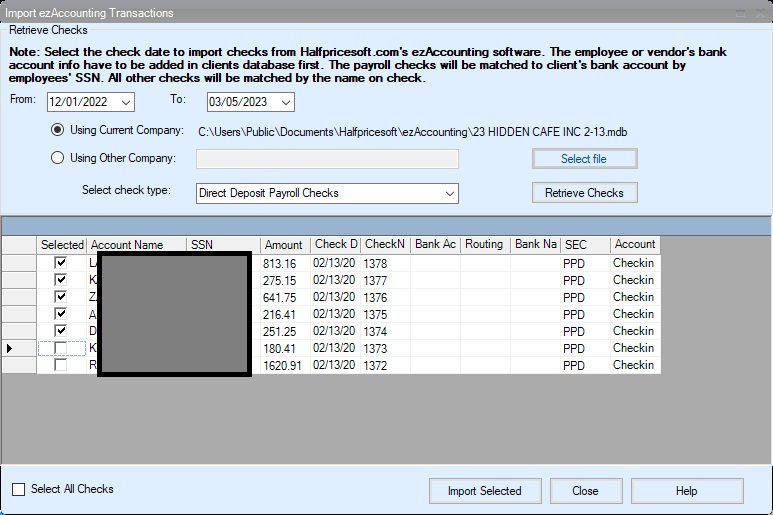Click the Retrieve Checks button

pos(584,193)
